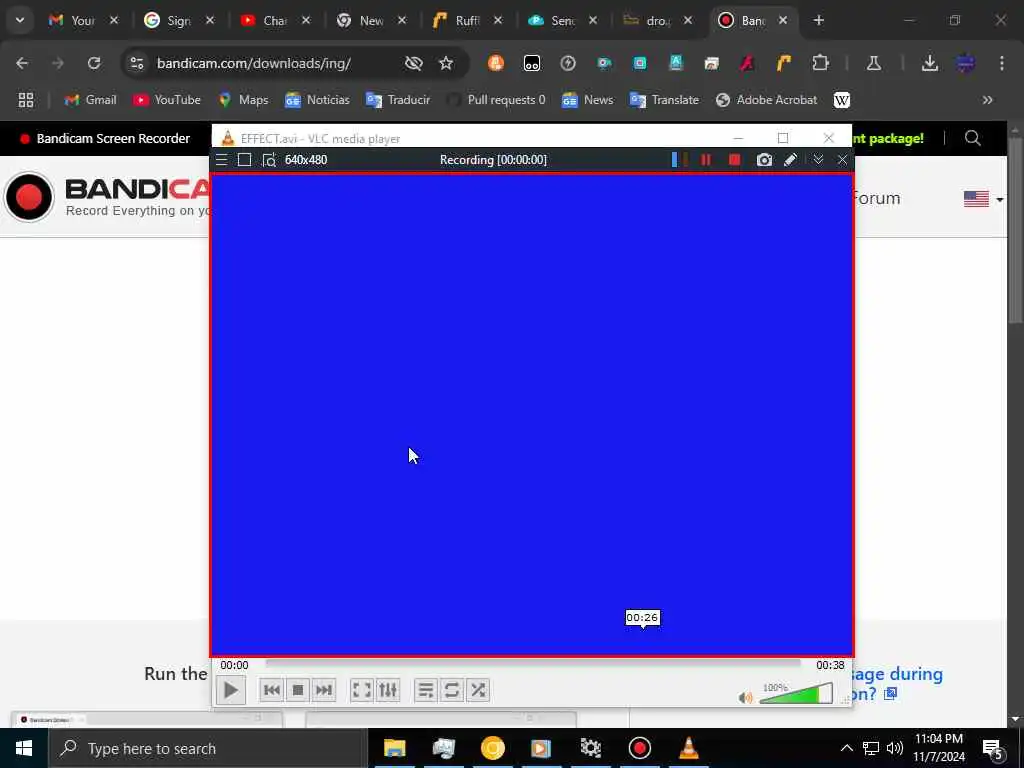Screen dimensions: 1024x768
Task: Skip to next media in VLC
Action: point(324,690)
